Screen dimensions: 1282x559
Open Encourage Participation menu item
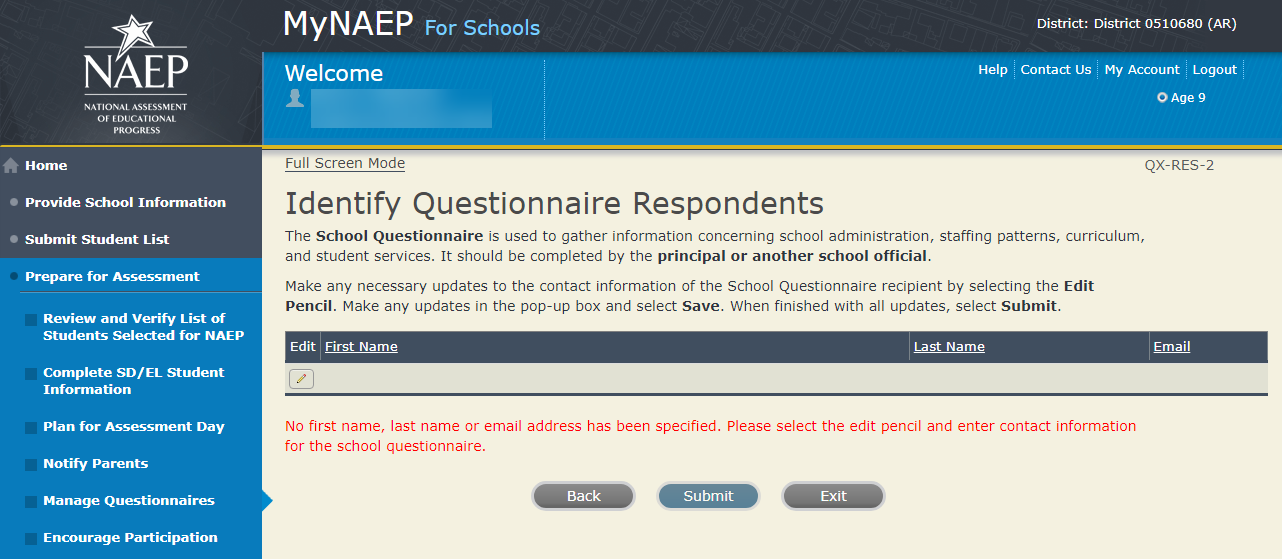(x=130, y=538)
